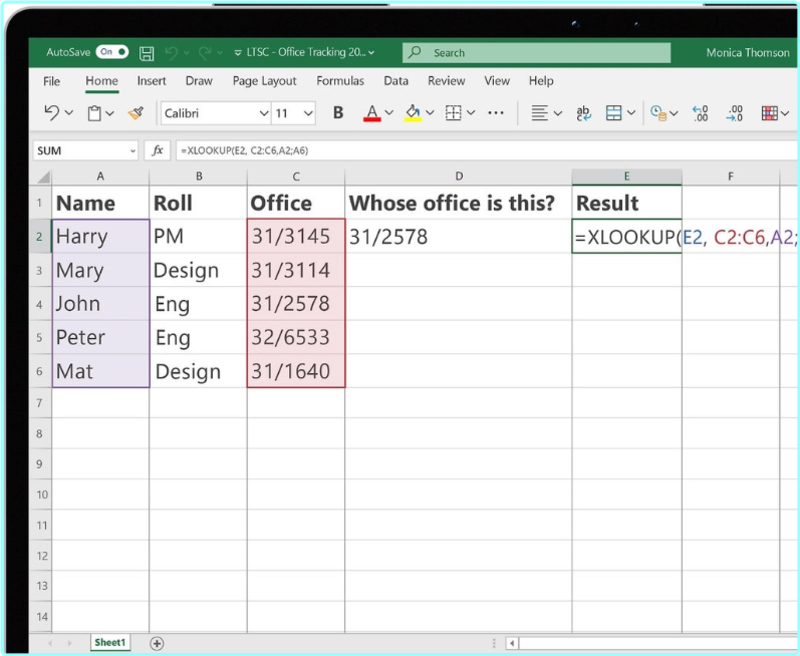Apply the red font color
Image resolution: width=800 pixels, height=656 pixels.
(x=372, y=113)
